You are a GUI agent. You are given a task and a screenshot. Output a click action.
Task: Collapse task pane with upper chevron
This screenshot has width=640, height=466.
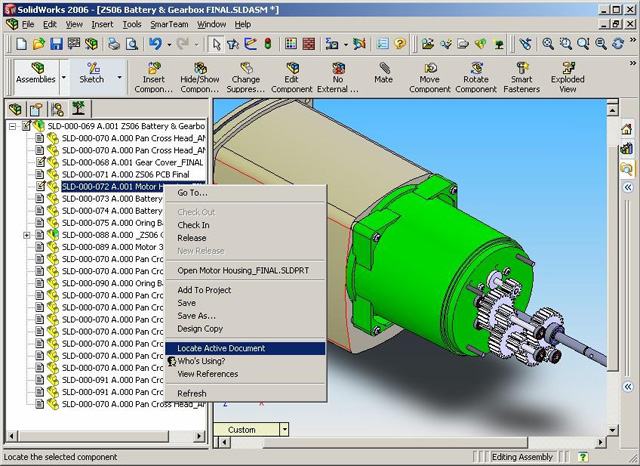point(628,187)
